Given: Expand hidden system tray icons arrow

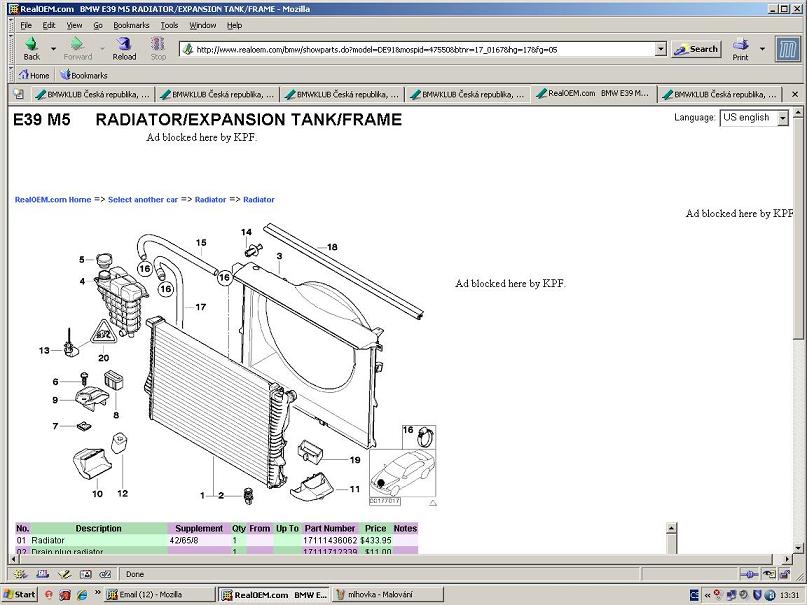Looking at the screenshot, I should 707,595.
